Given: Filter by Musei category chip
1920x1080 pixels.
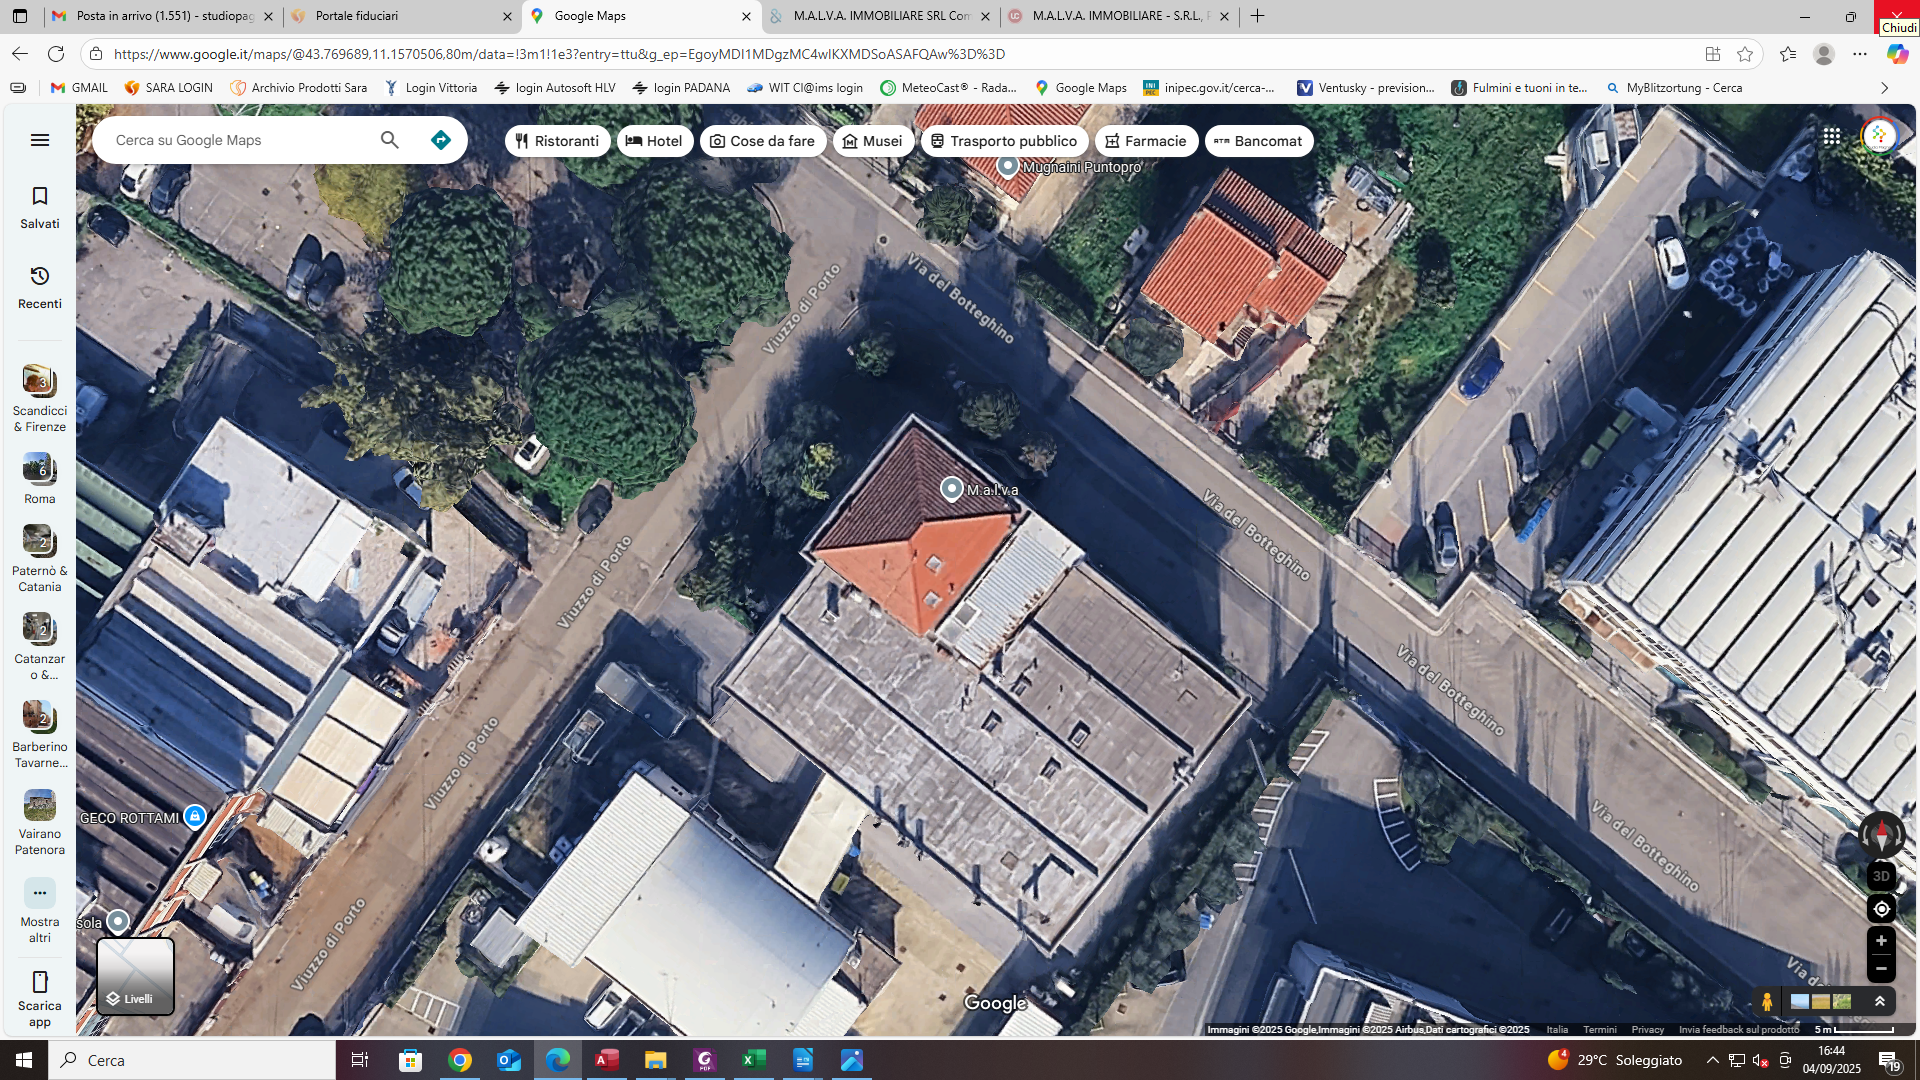Looking at the screenshot, I should pyautogui.click(x=873, y=141).
